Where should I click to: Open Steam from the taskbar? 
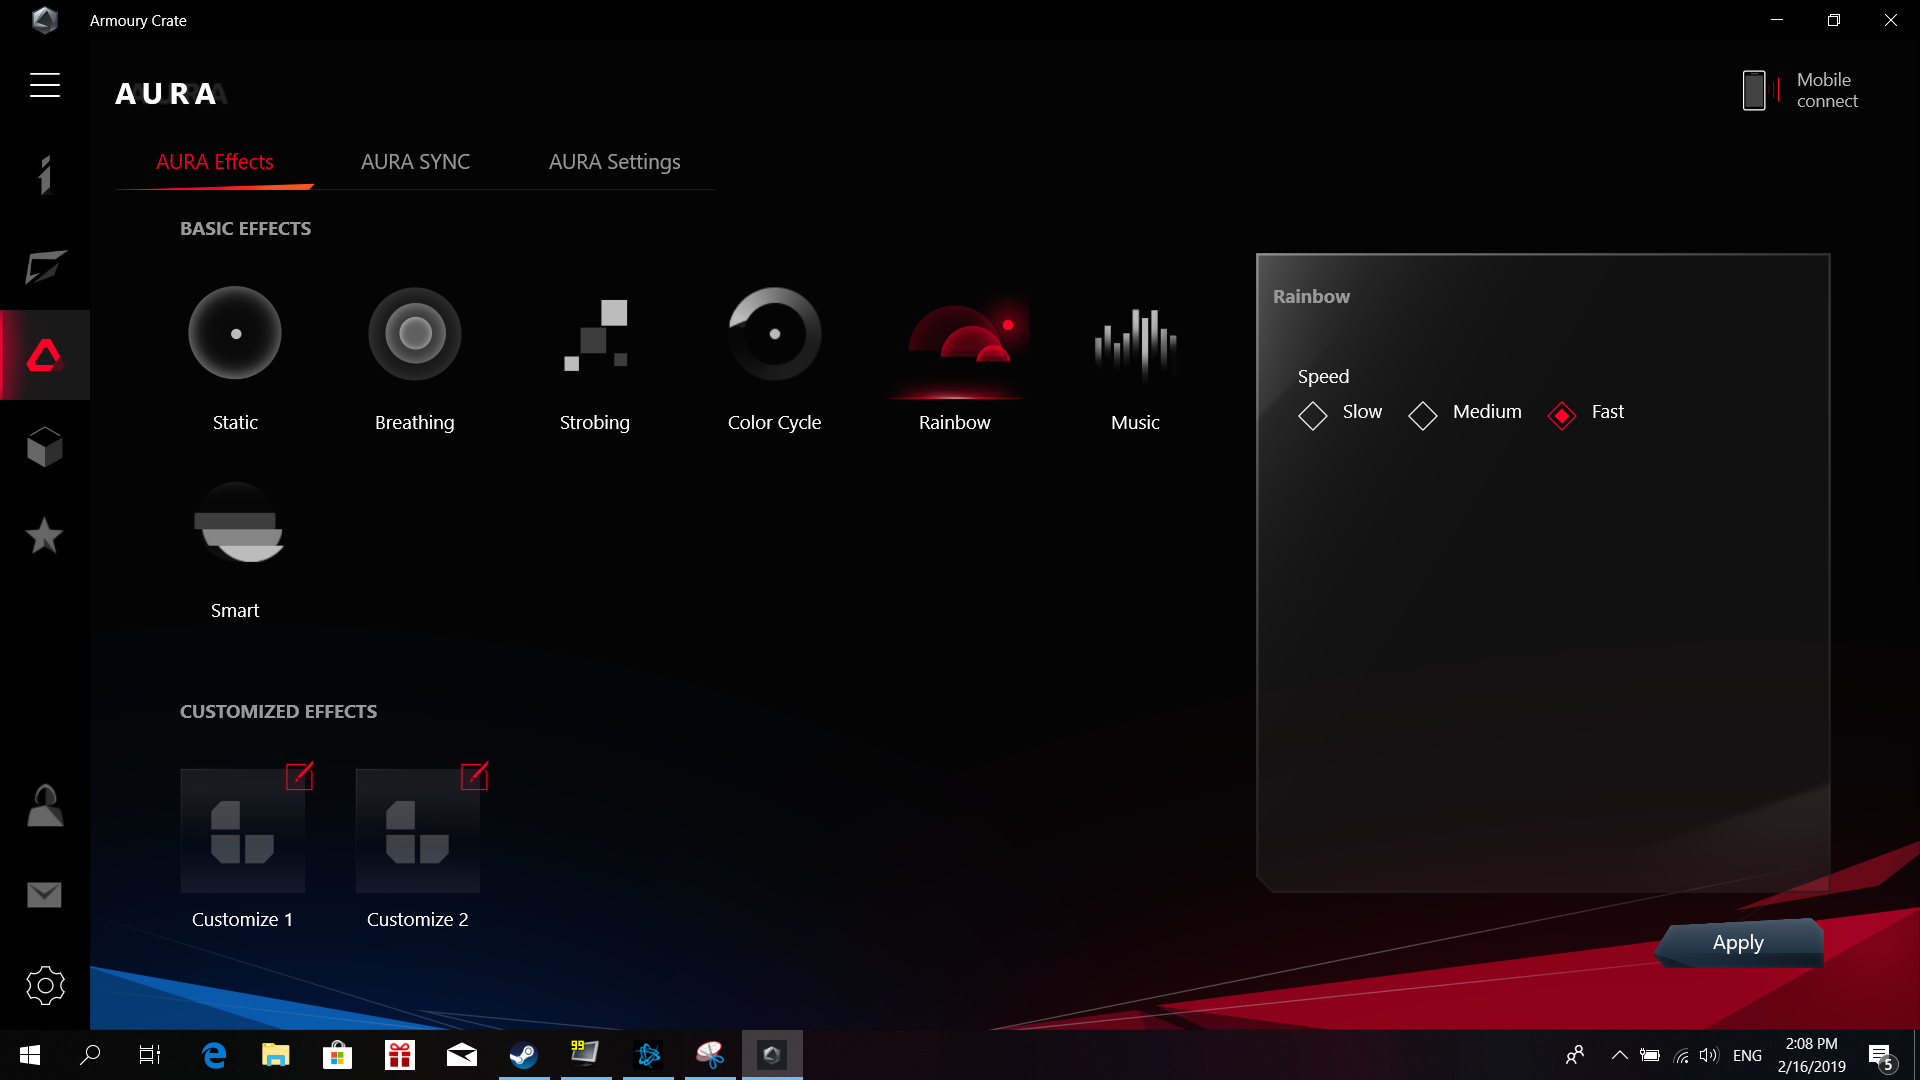tap(524, 1055)
